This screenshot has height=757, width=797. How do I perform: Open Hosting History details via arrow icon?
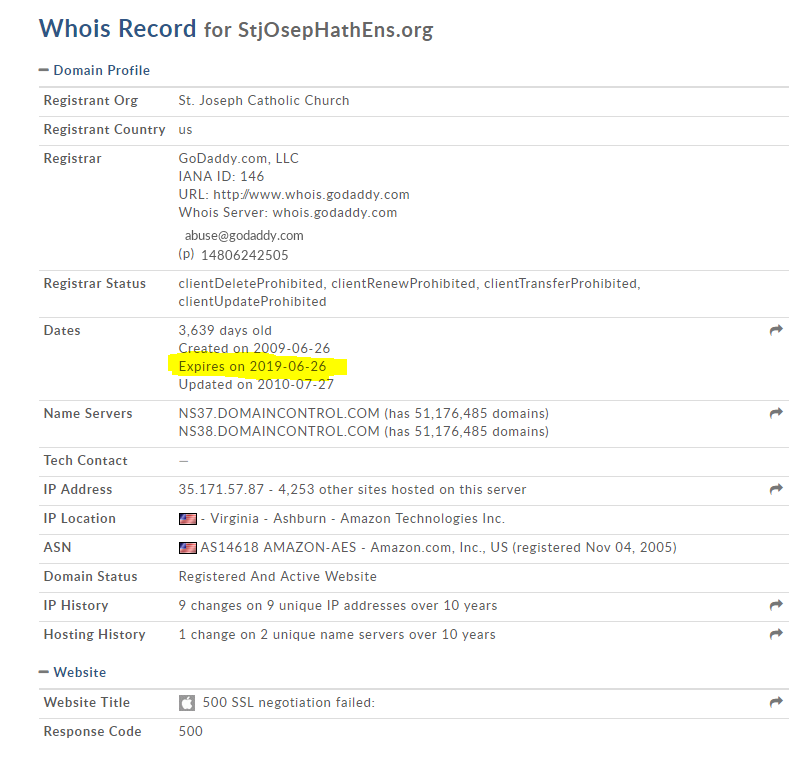775,634
